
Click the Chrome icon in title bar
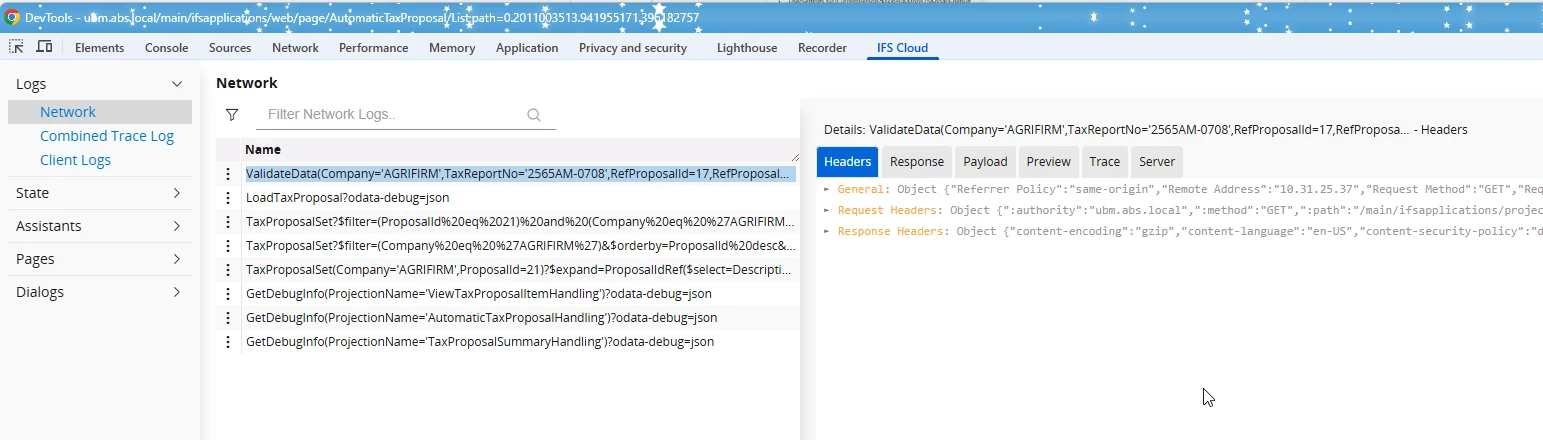12,17
